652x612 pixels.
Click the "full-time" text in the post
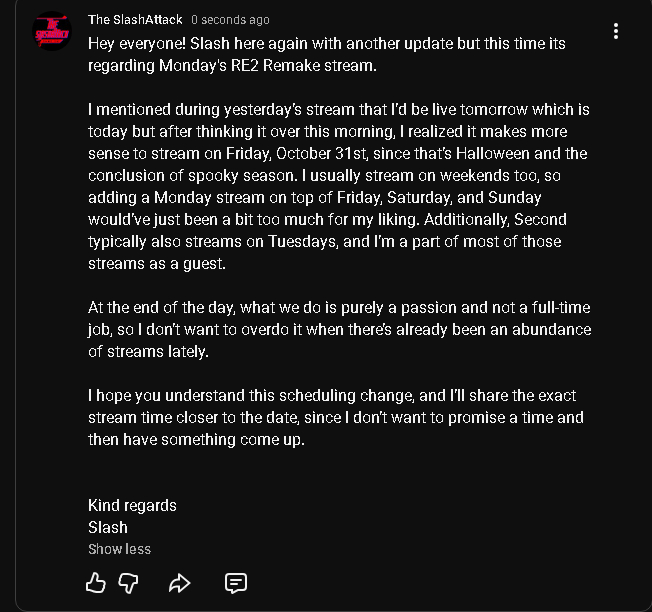554,307
